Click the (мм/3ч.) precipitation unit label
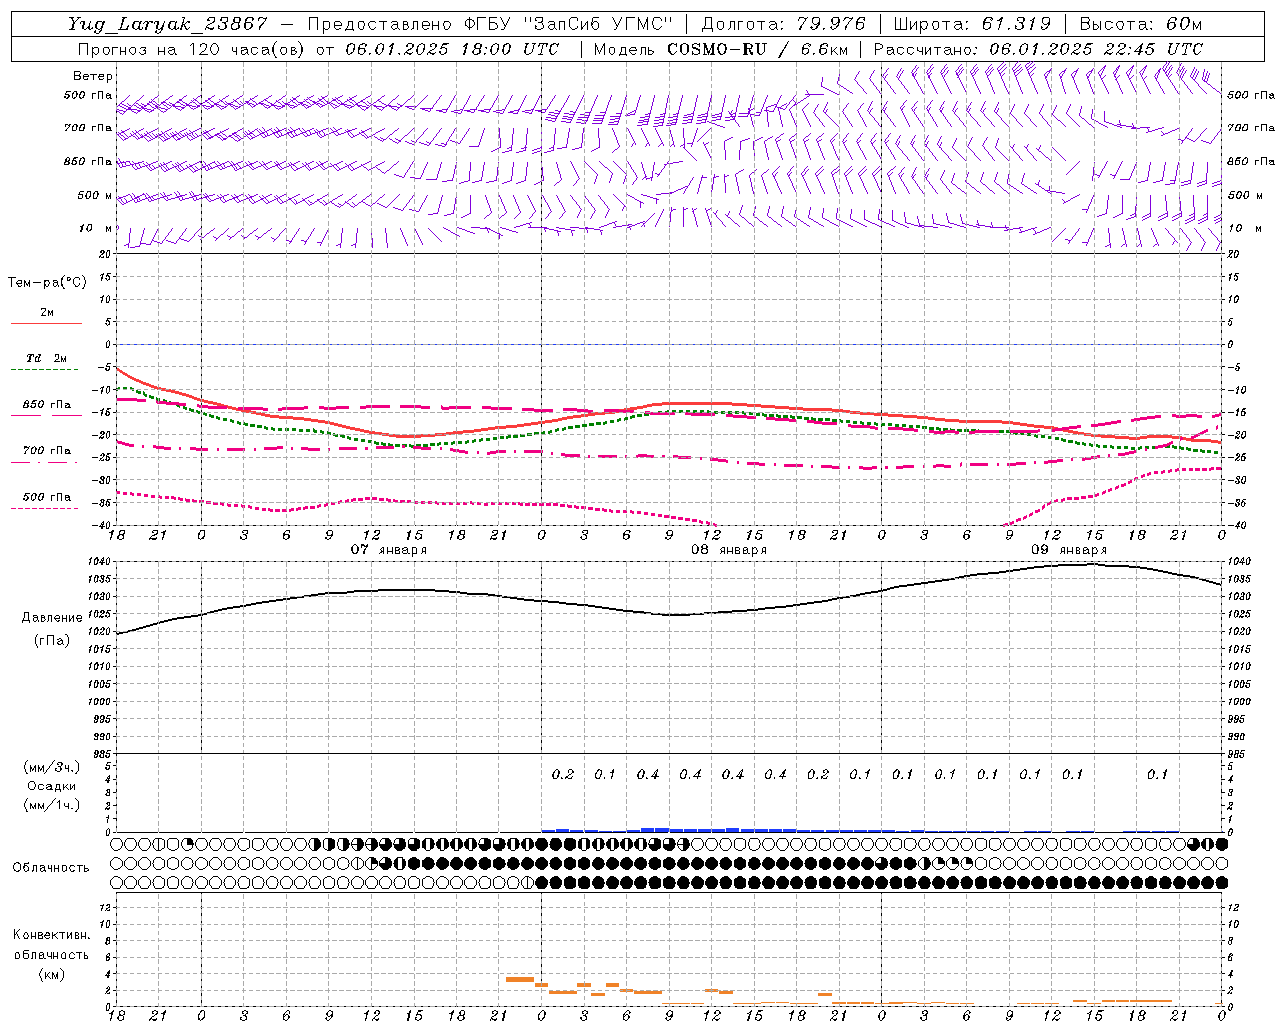The height and width of the screenshot is (1024, 1280). [52, 767]
